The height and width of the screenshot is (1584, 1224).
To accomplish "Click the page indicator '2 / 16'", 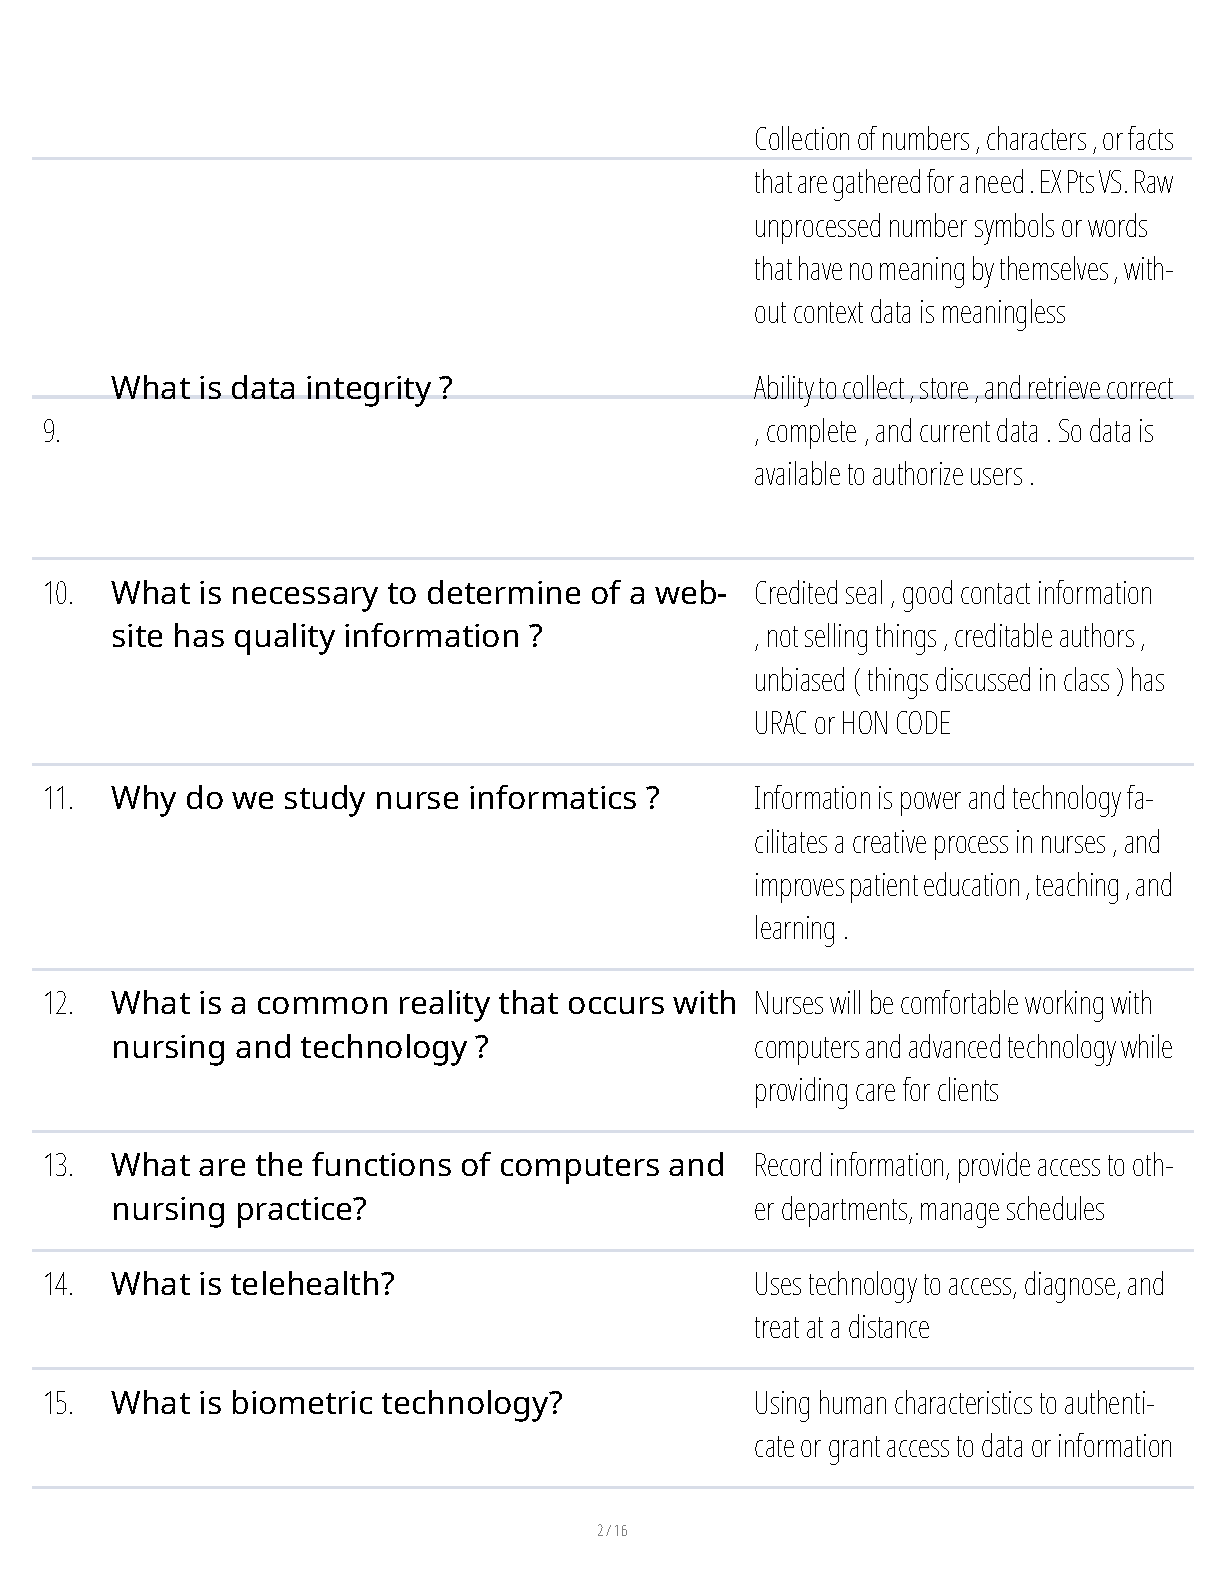I will tap(612, 1530).
